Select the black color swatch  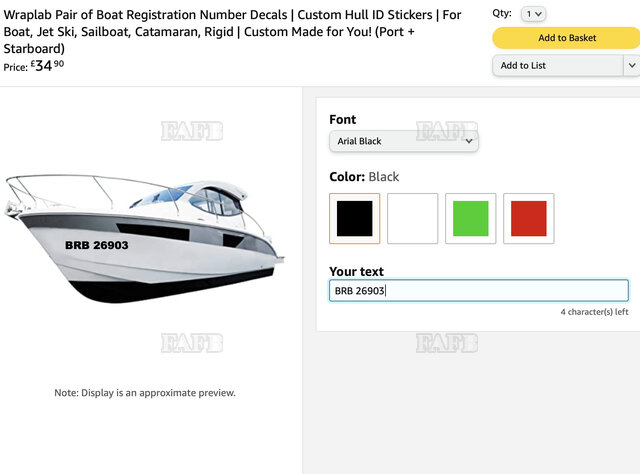[x=354, y=218]
